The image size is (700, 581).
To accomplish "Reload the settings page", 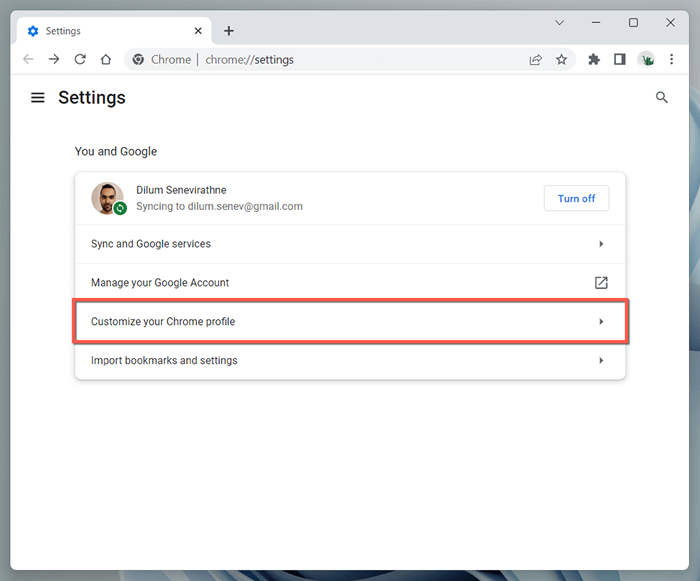I will click(x=80, y=59).
